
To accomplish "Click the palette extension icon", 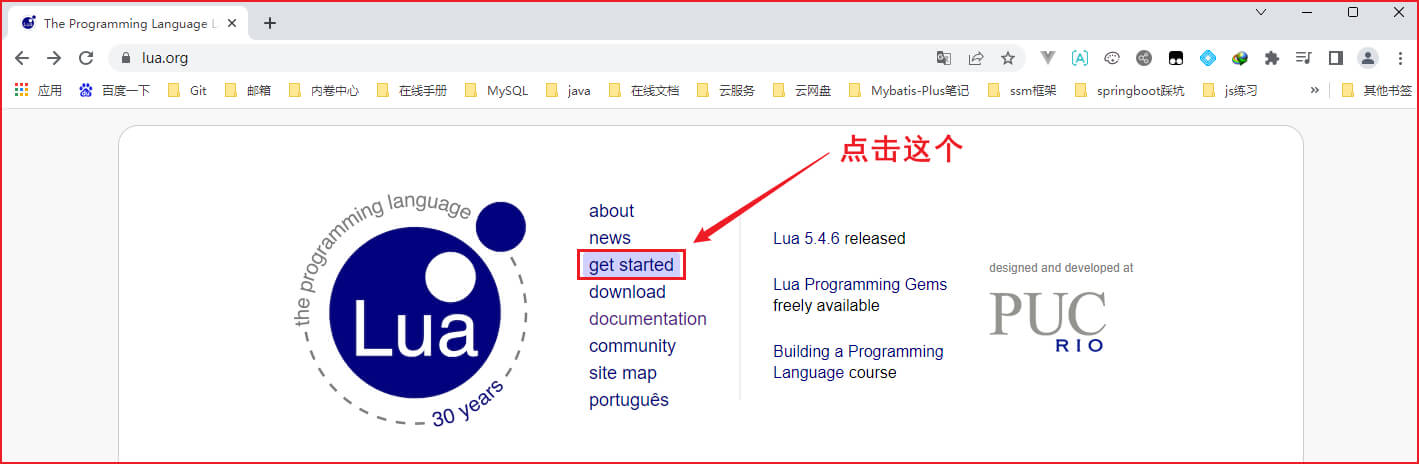I will 1112,58.
